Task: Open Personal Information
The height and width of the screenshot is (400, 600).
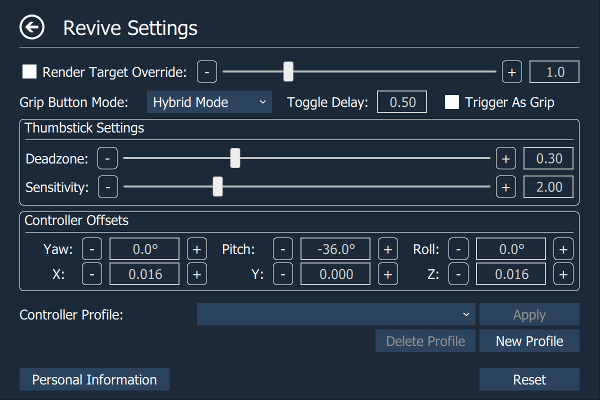Action: (94, 379)
